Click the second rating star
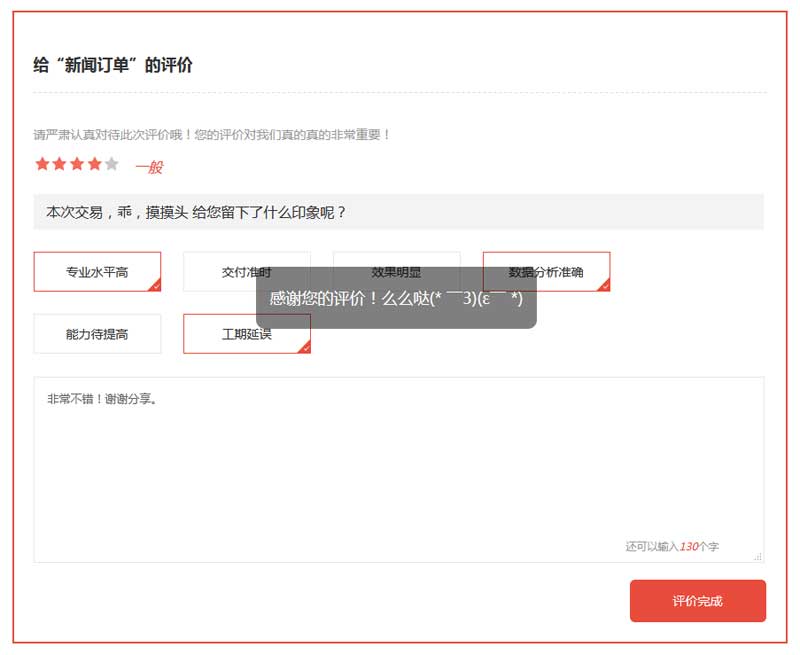 pos(60,164)
